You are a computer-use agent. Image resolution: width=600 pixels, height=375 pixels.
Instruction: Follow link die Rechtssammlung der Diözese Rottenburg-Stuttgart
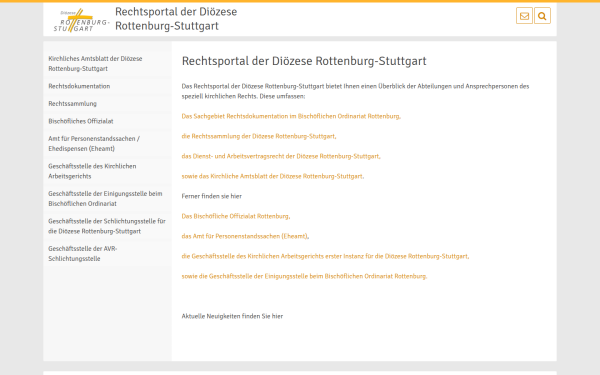point(259,136)
